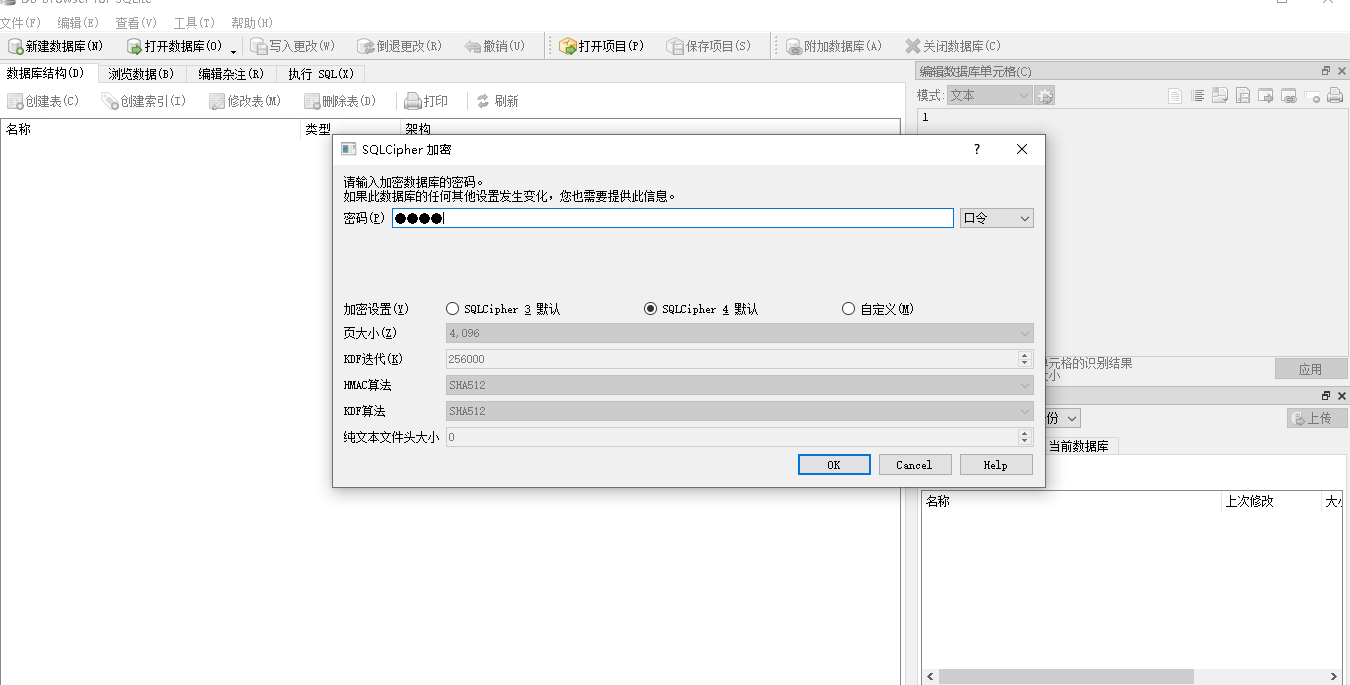
Task: Select 自定义 custom encryption radio button
Action: pos(878,309)
